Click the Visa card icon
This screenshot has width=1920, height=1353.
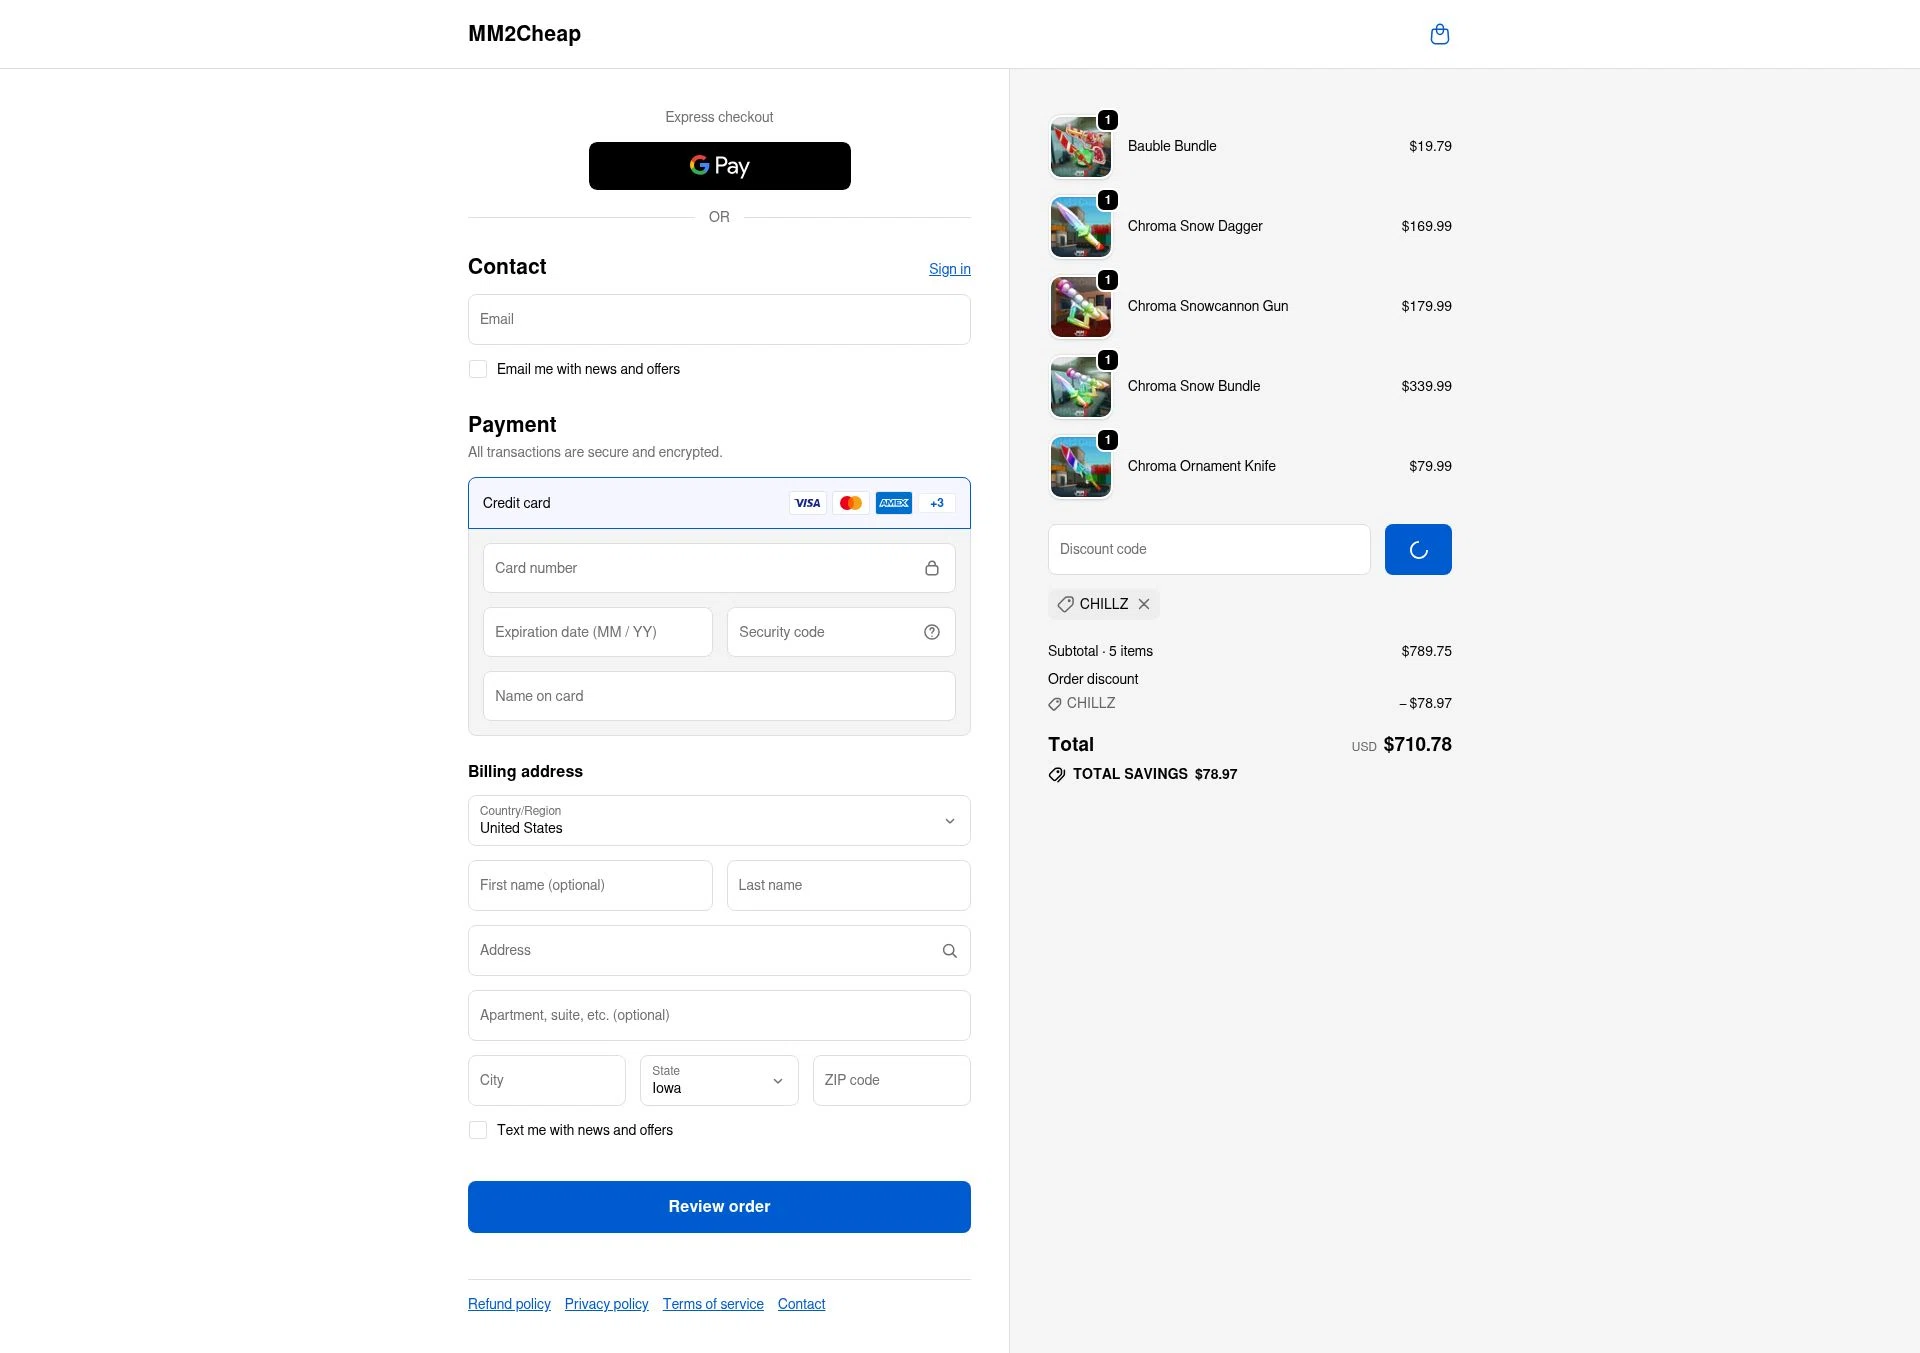point(807,503)
